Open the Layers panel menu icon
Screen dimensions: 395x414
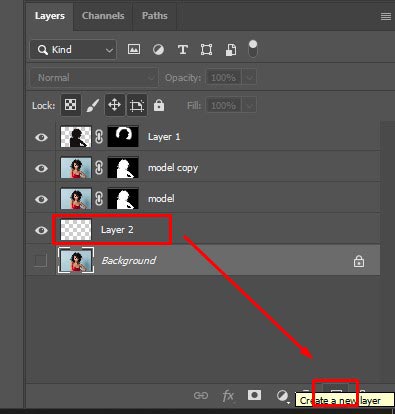pyautogui.click(x=386, y=16)
